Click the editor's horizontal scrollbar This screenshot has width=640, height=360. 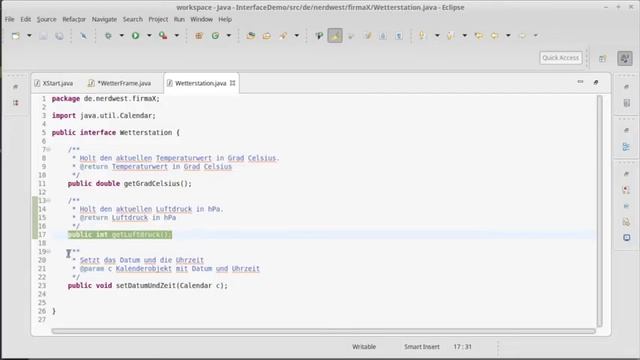[323, 331]
